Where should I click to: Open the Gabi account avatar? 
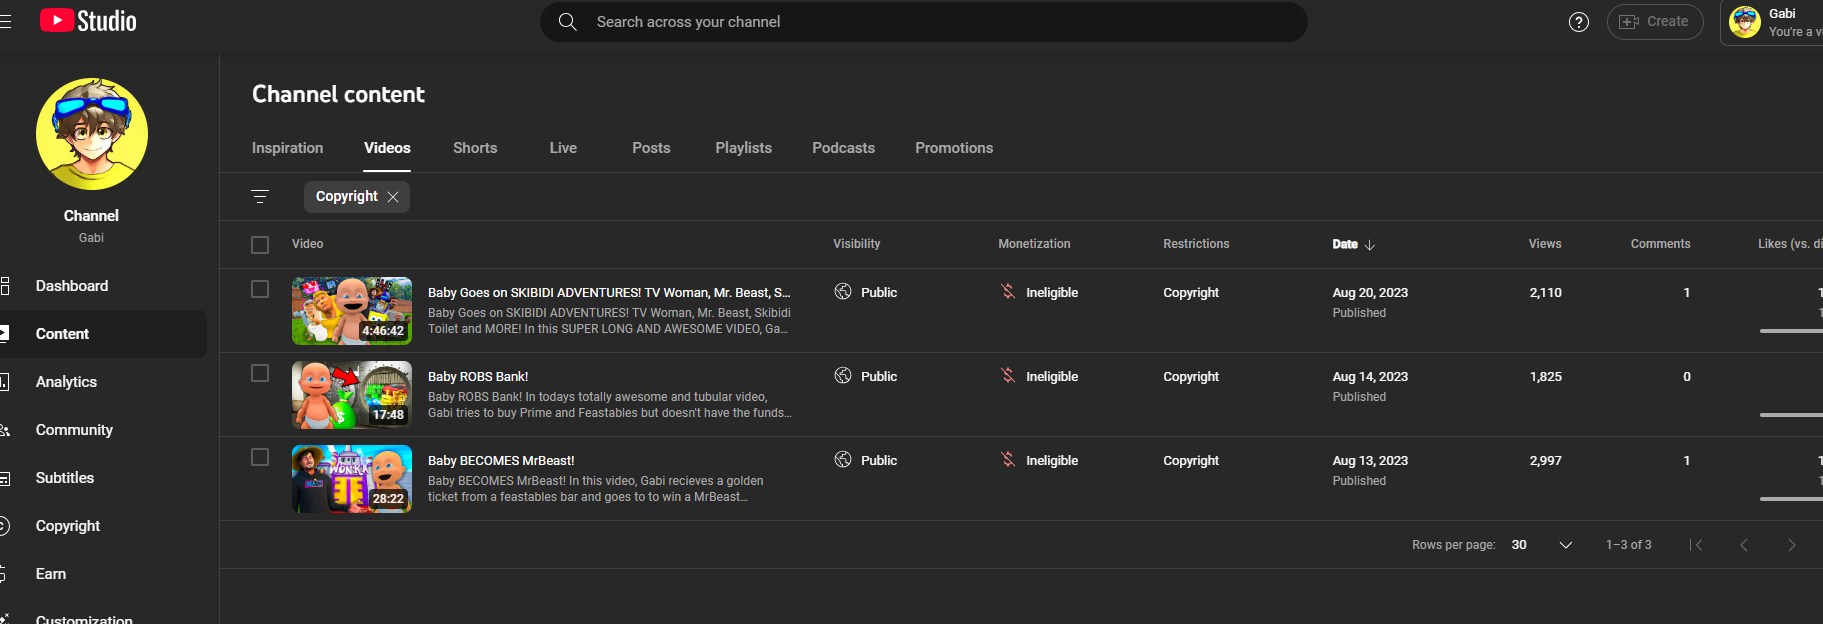click(1745, 22)
